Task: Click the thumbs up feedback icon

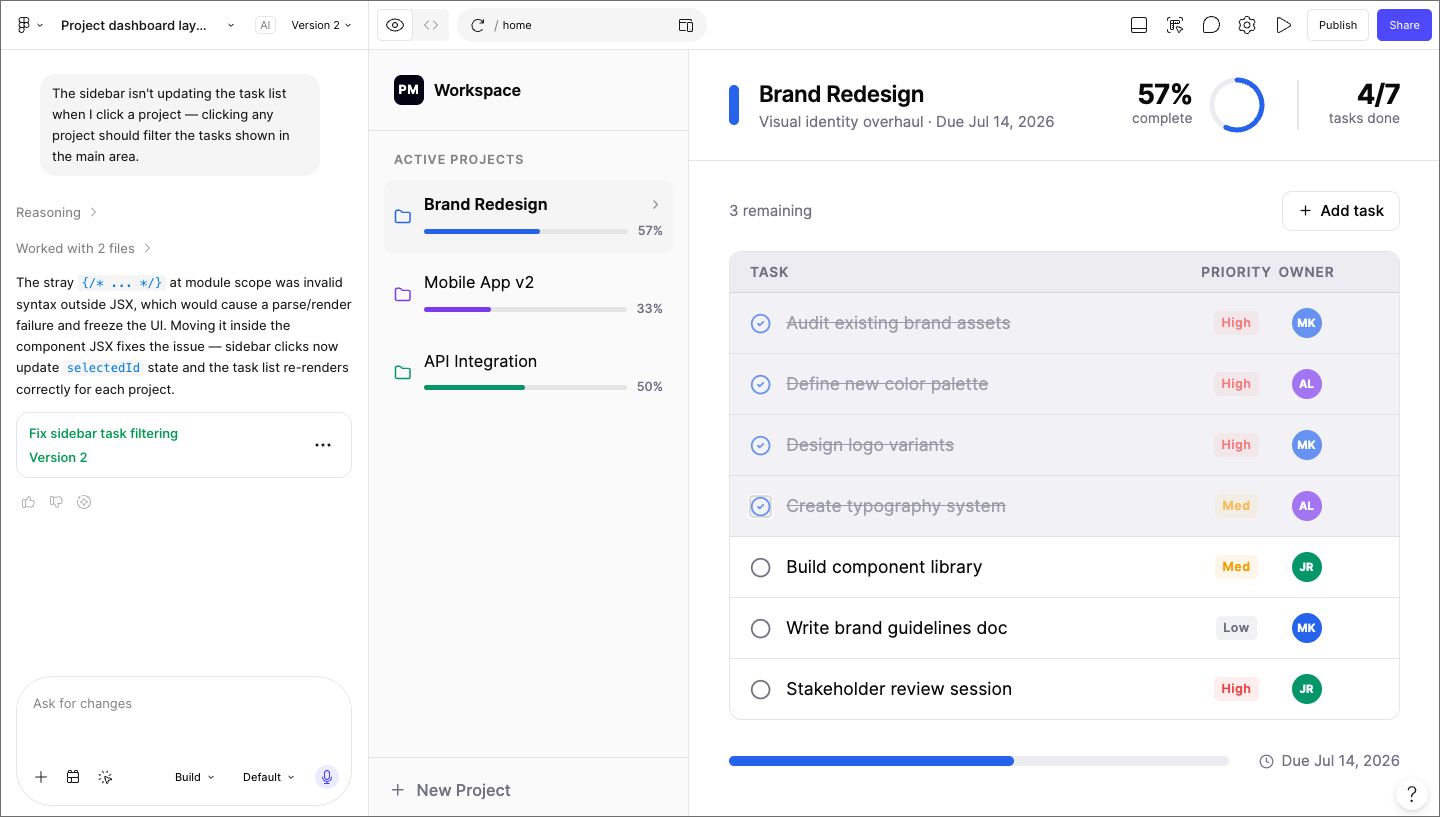Action: 28,502
